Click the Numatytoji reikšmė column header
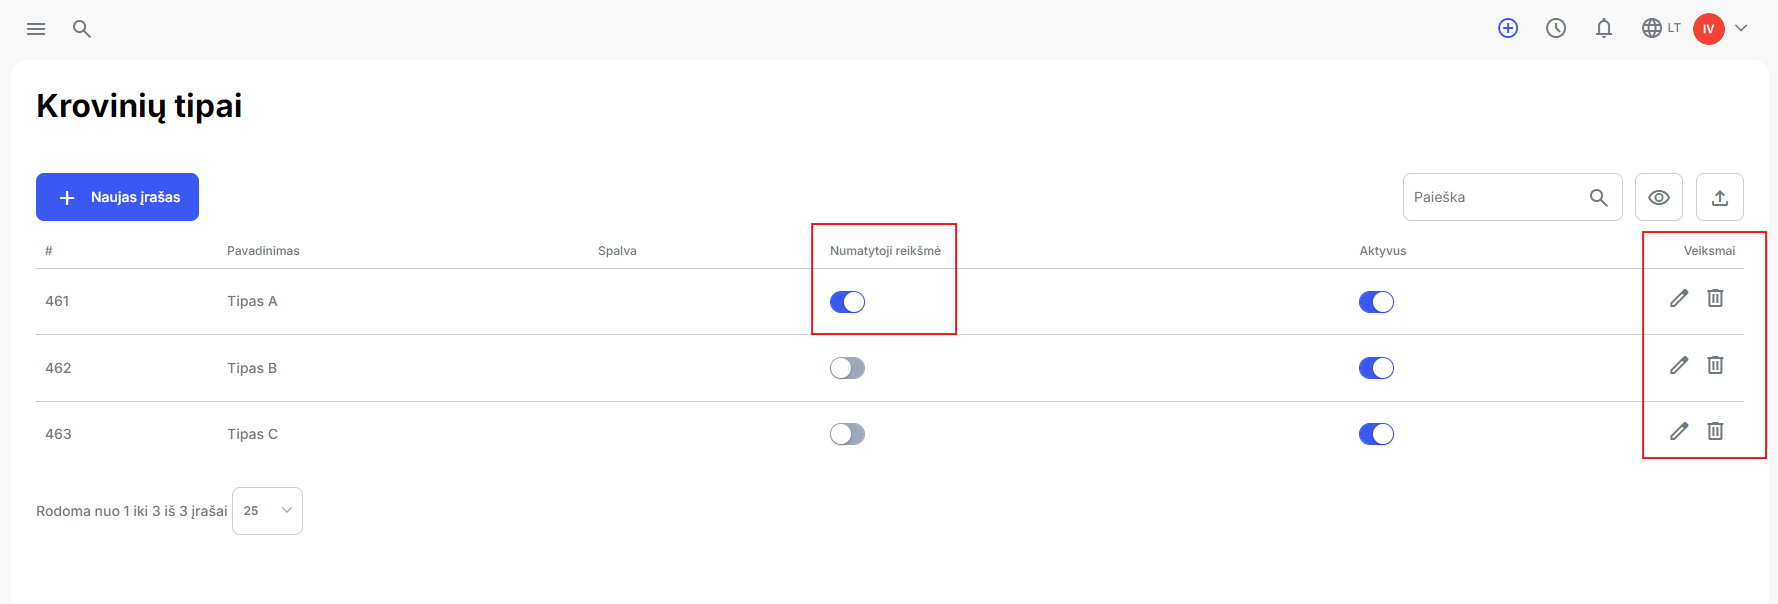This screenshot has height=604, width=1778. click(885, 251)
